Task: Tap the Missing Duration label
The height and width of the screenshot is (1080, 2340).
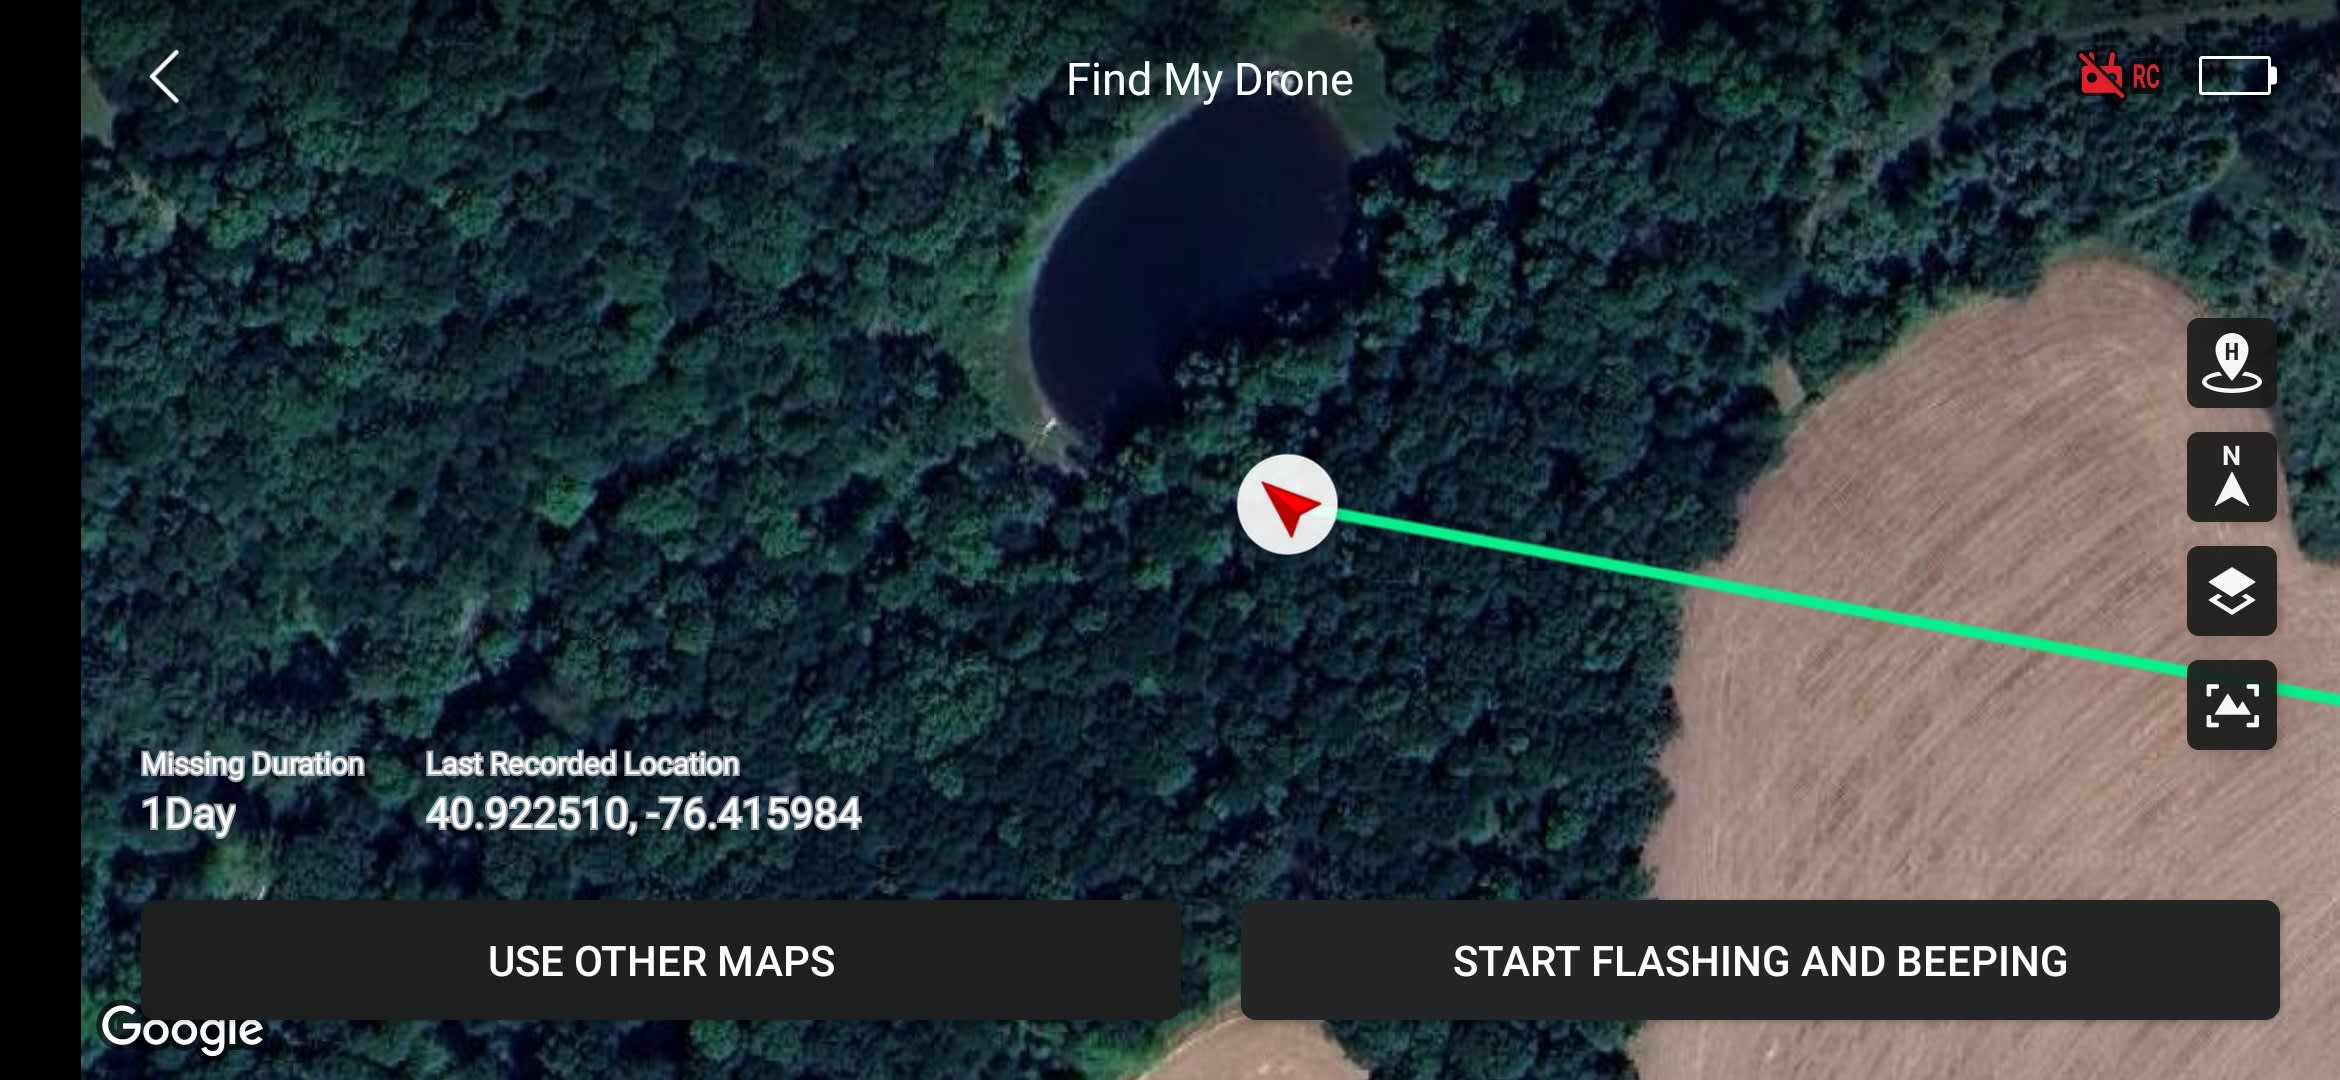Action: click(x=252, y=764)
